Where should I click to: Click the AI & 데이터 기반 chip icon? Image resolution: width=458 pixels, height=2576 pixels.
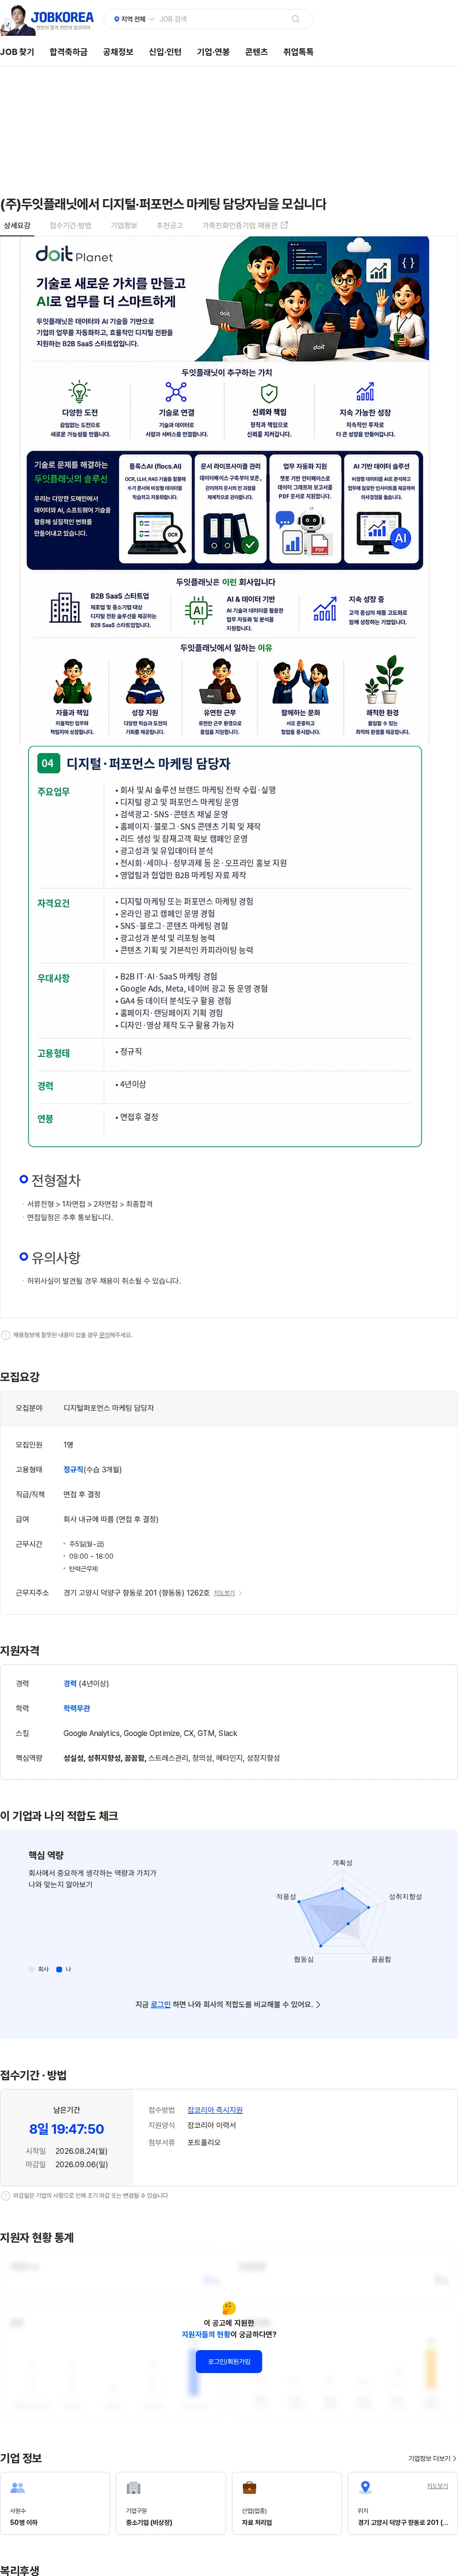pos(198,610)
